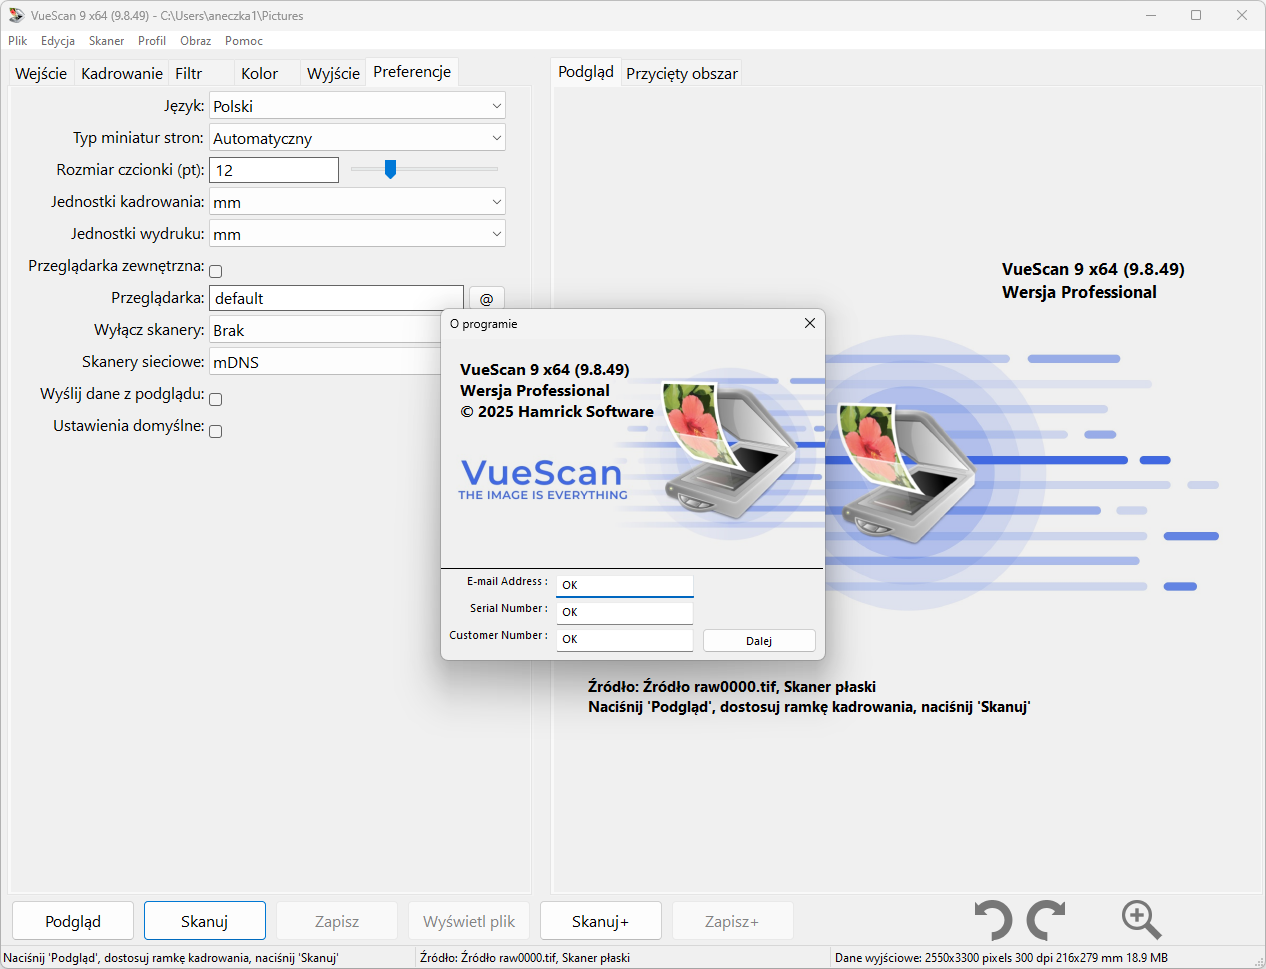Click the '© 2025 Hamrick Software' text
The image size is (1266, 969).
(557, 412)
